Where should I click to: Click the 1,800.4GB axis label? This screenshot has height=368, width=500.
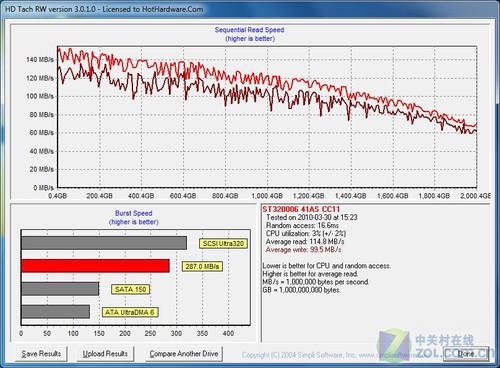click(434, 196)
